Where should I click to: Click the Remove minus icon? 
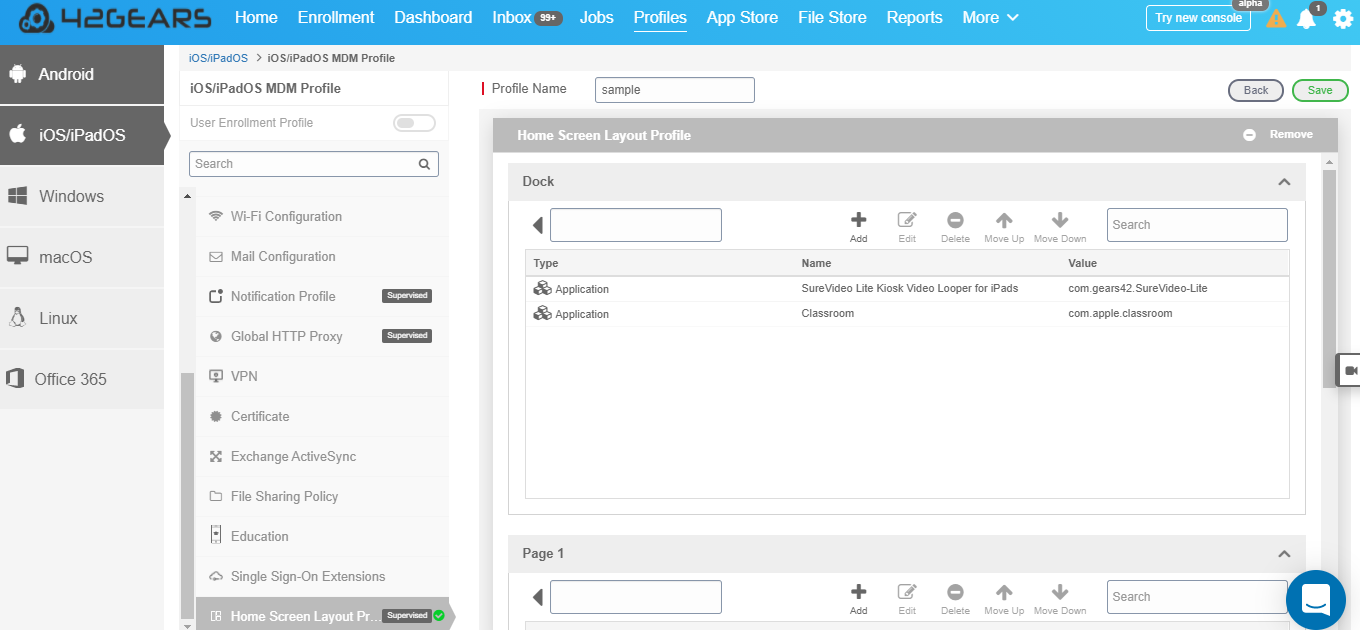(x=1249, y=135)
